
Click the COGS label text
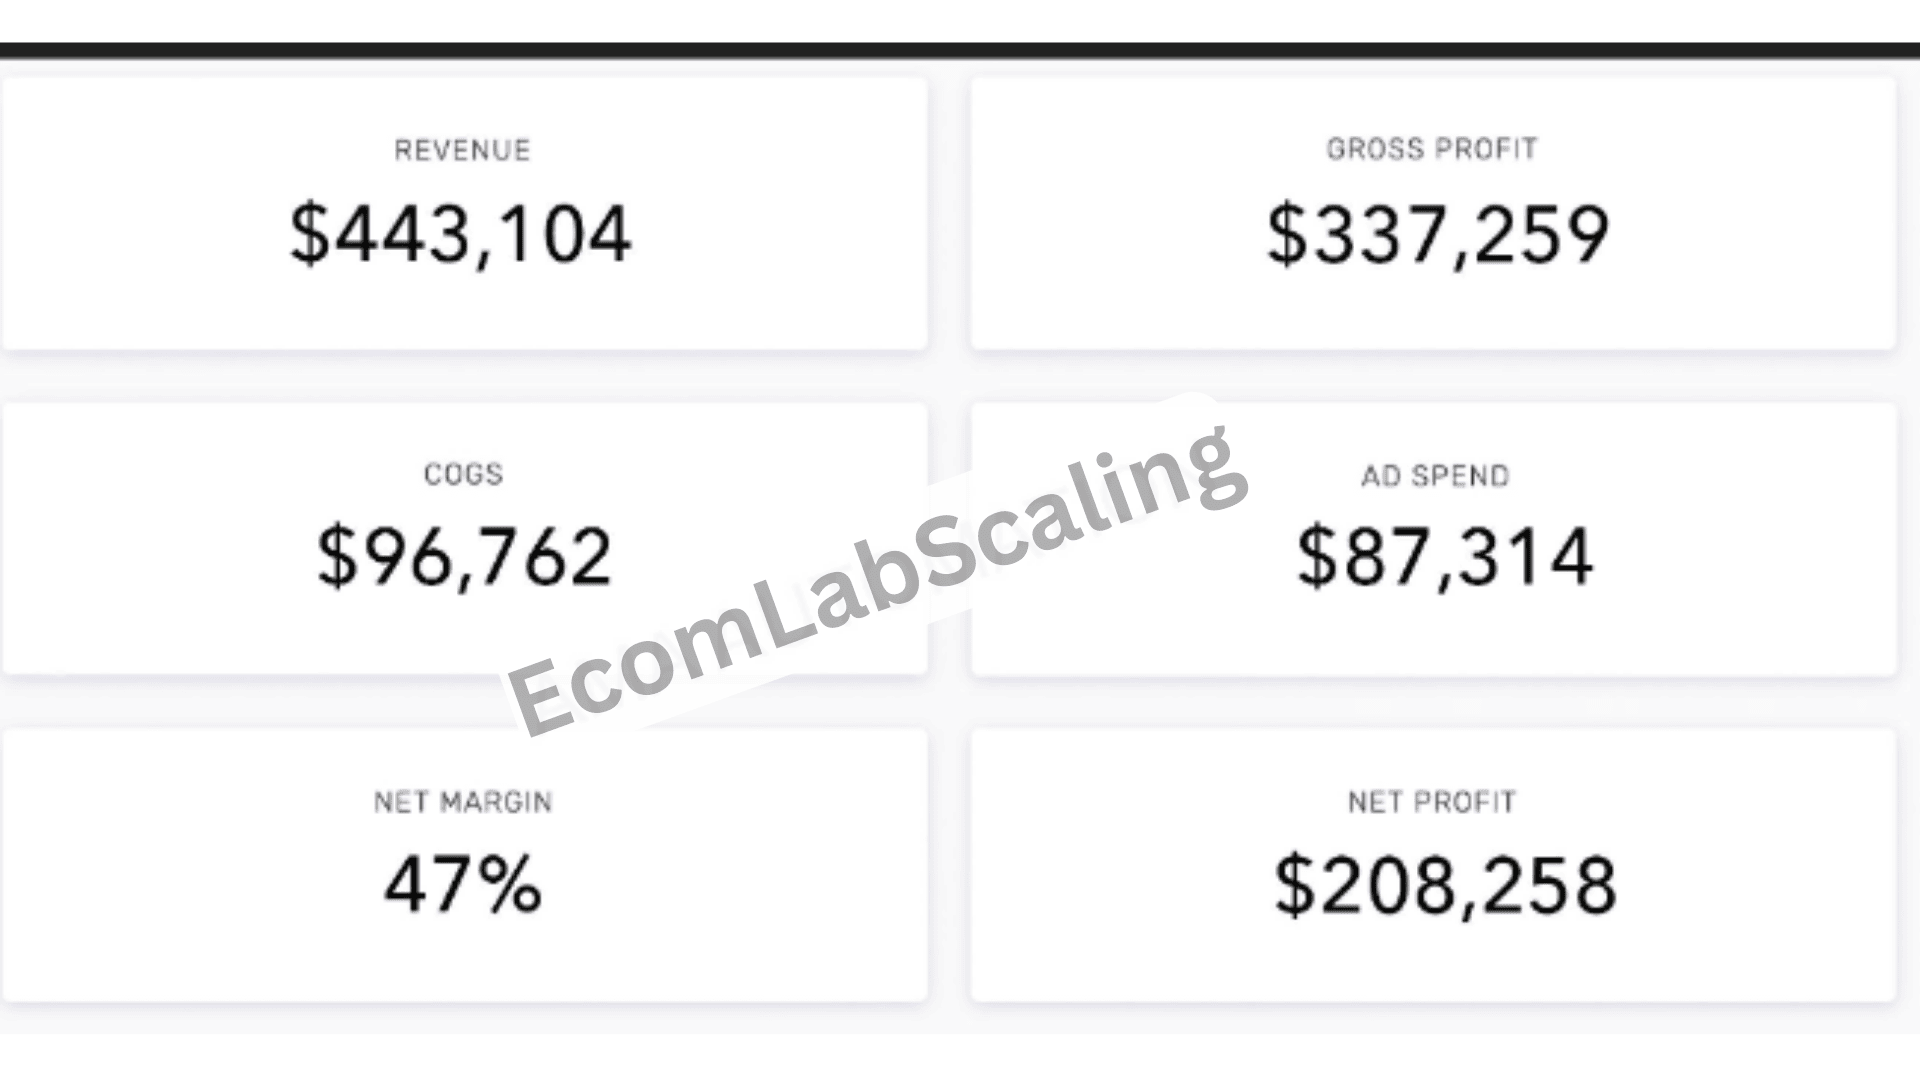[x=463, y=474]
